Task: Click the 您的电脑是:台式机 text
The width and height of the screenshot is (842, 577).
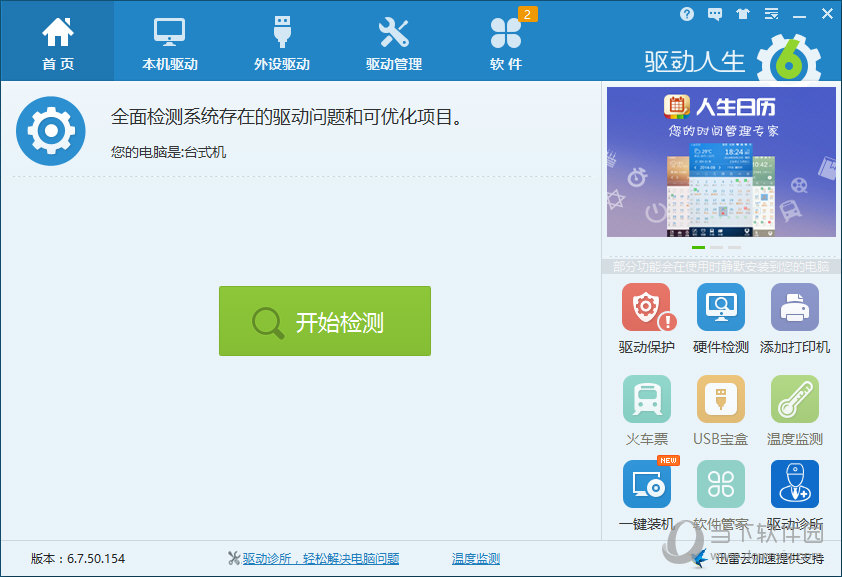Action: tap(169, 152)
